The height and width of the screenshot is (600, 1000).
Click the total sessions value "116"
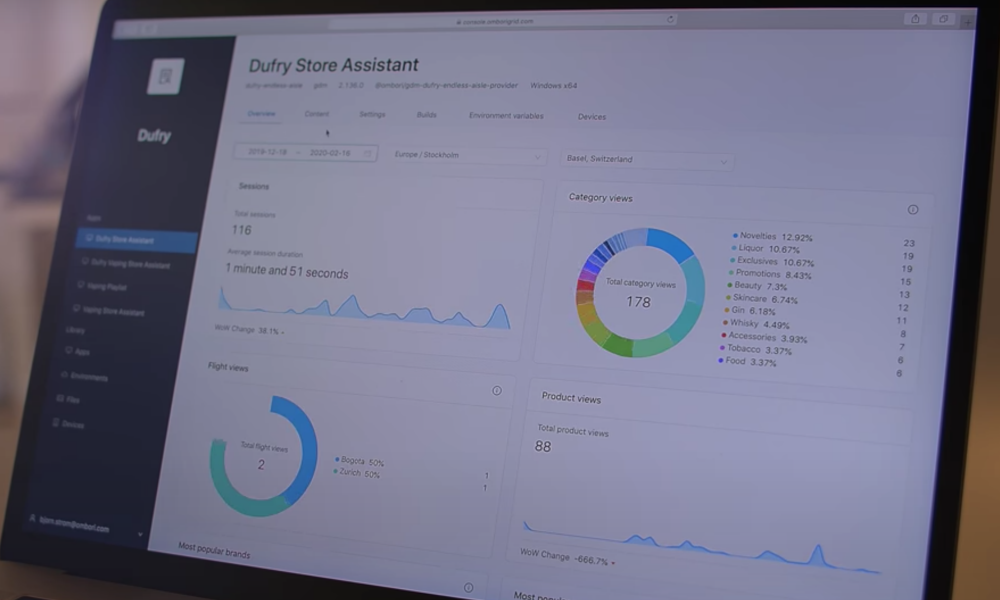[242, 230]
